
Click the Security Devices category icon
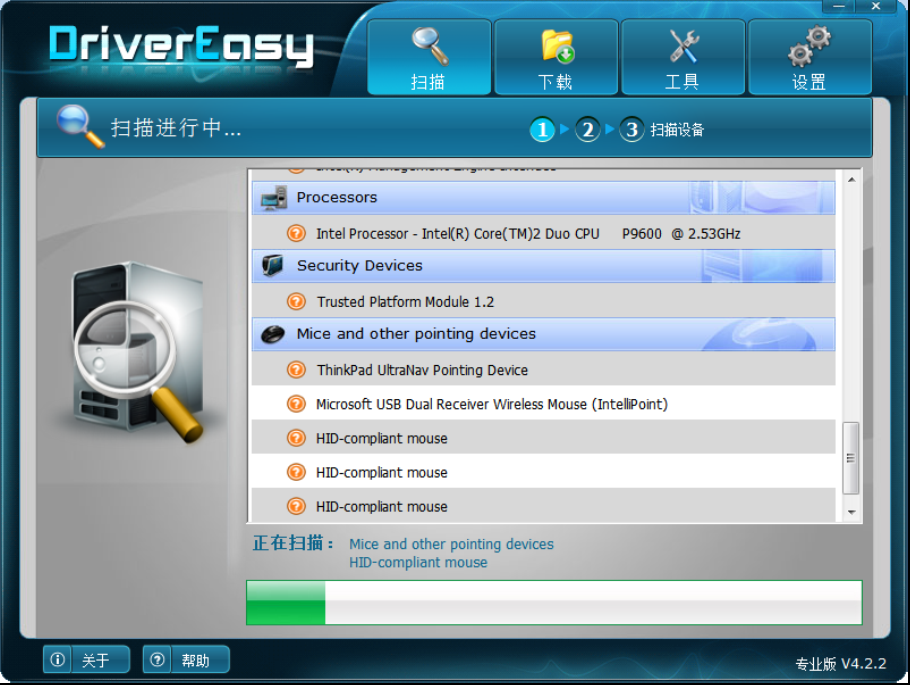tap(272, 266)
